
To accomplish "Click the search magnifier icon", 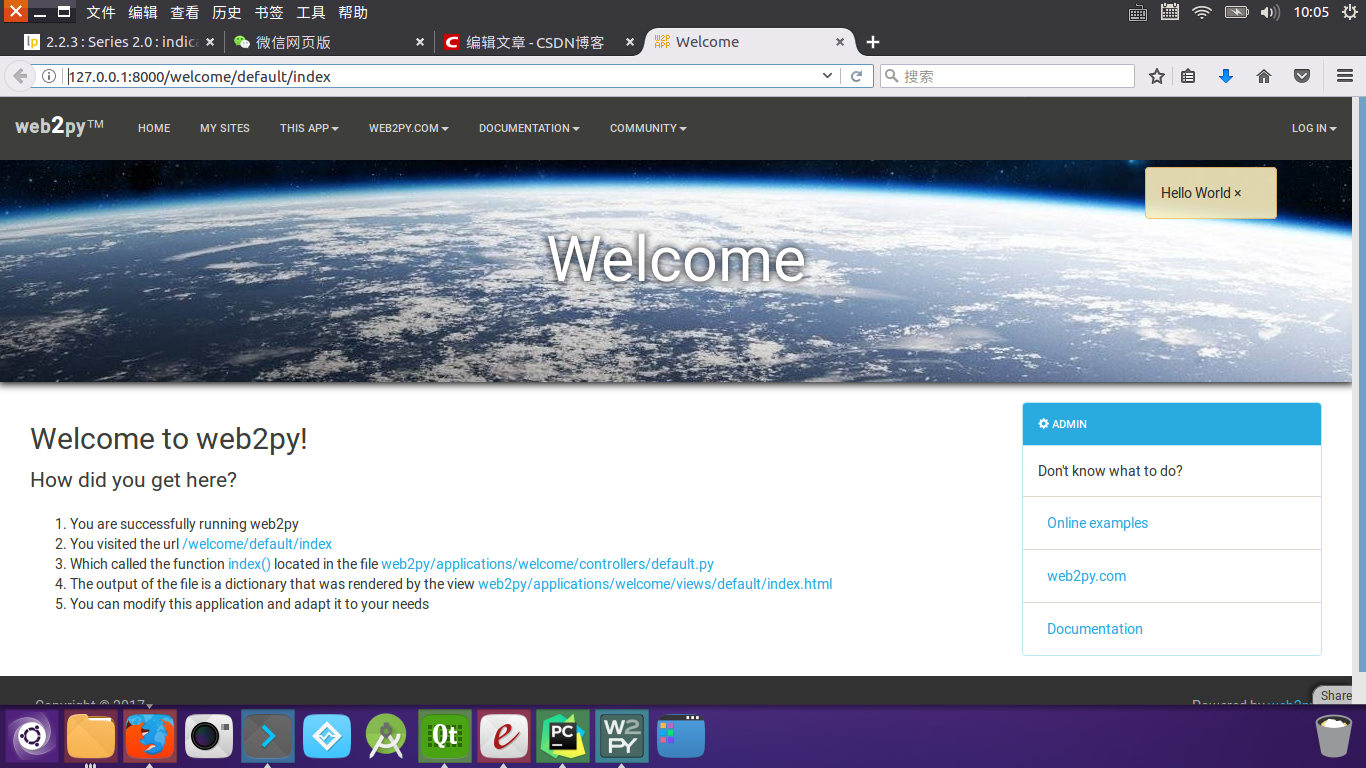I will pos(891,77).
